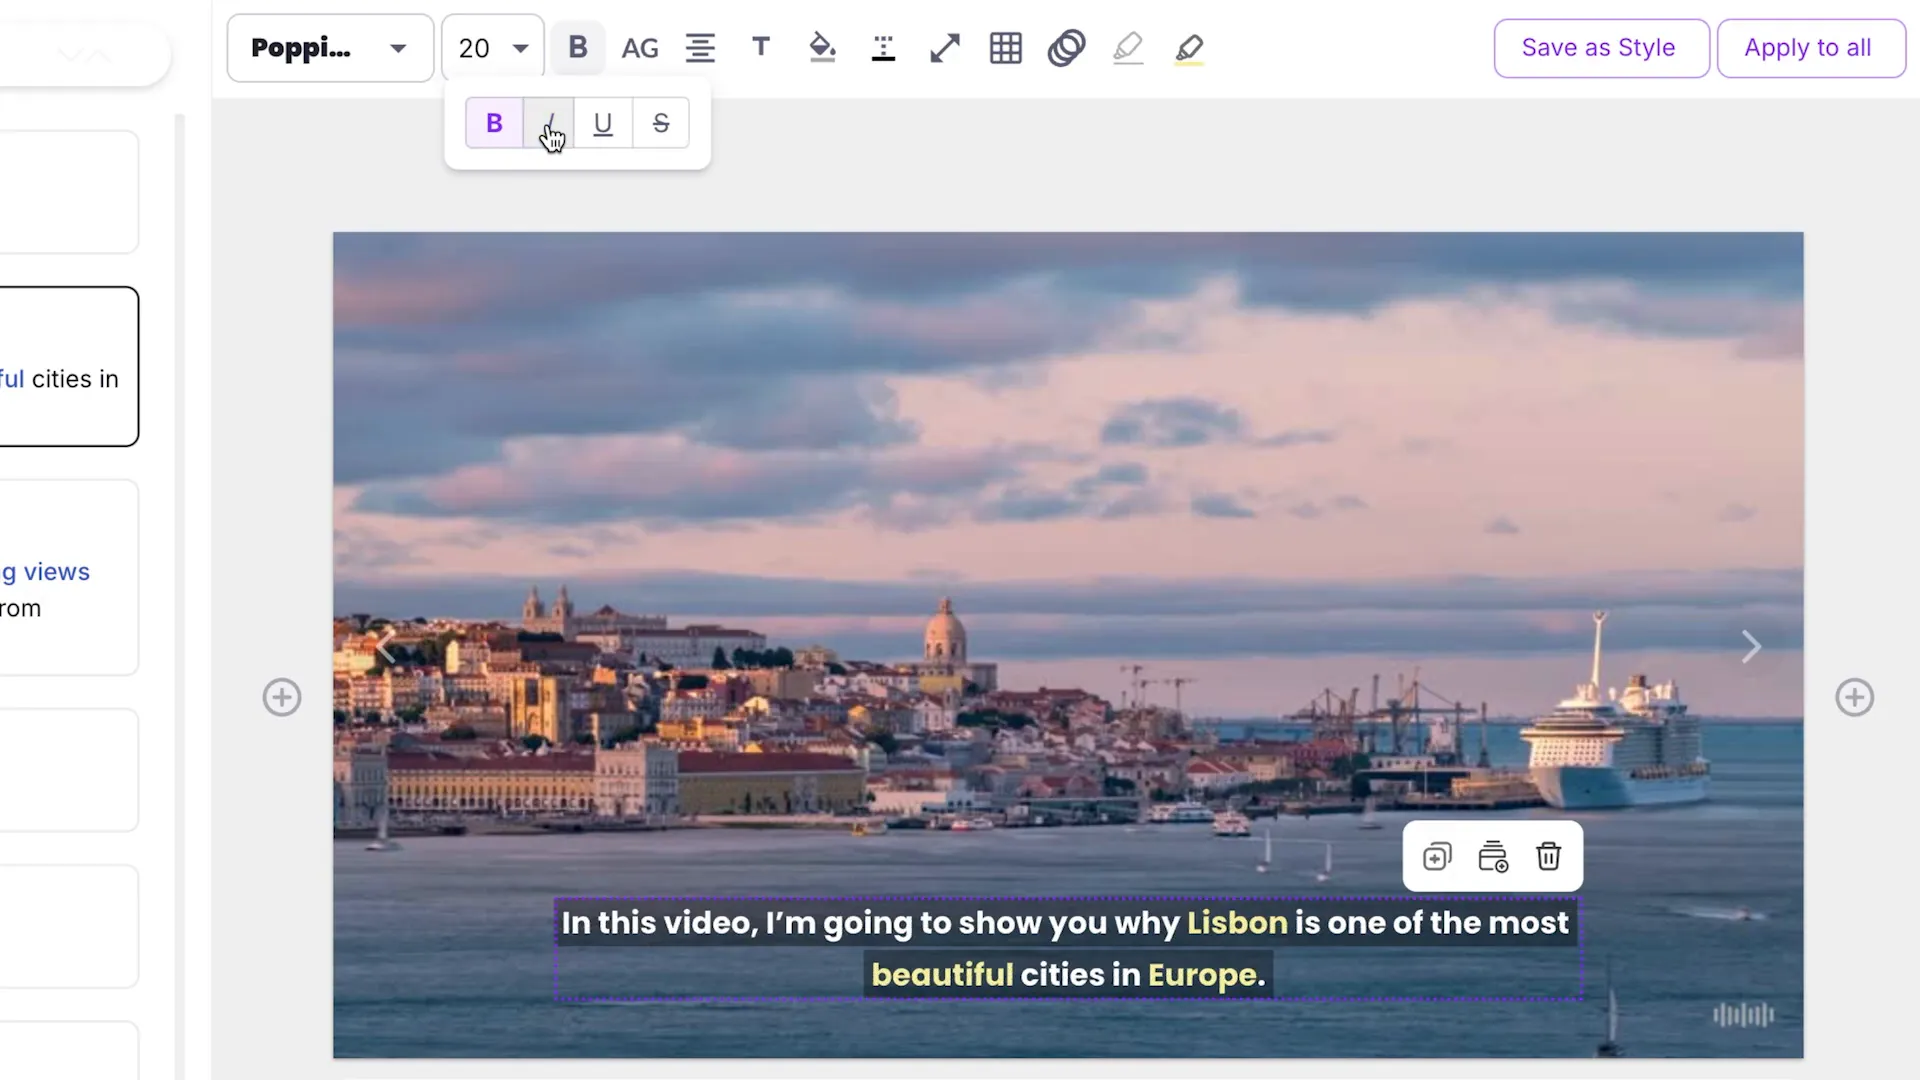
Task: Select the scene card containing 'views'
Action: pos(69,578)
